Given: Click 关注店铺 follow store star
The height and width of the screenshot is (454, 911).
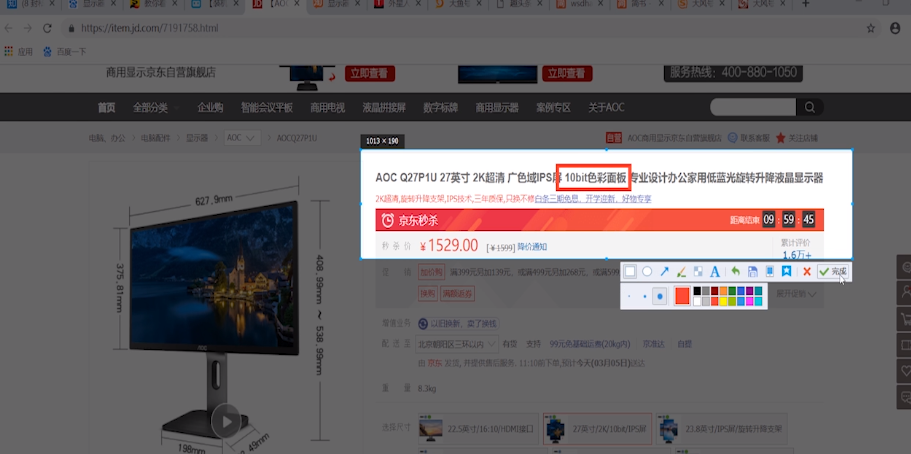Looking at the screenshot, I should tap(797, 138).
